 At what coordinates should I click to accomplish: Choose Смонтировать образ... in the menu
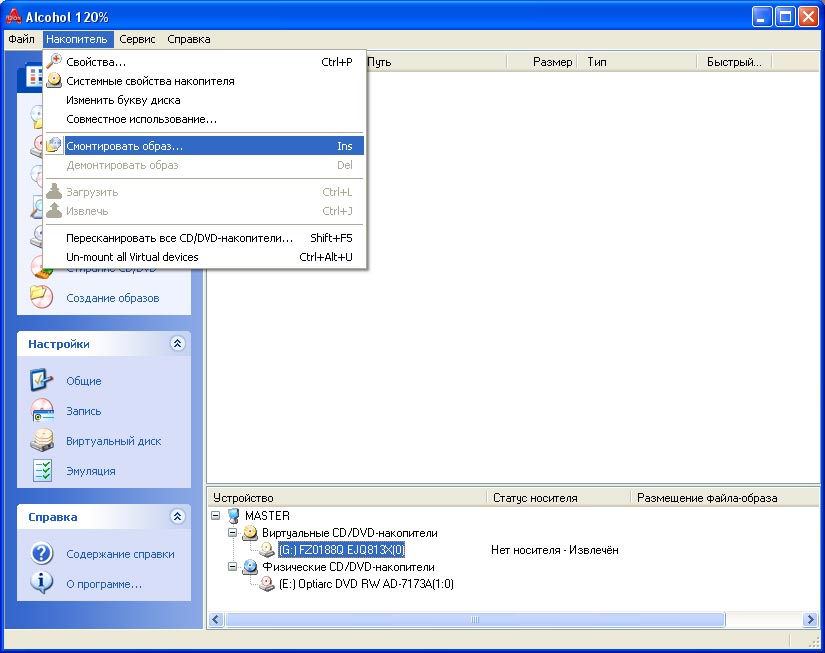(205, 146)
